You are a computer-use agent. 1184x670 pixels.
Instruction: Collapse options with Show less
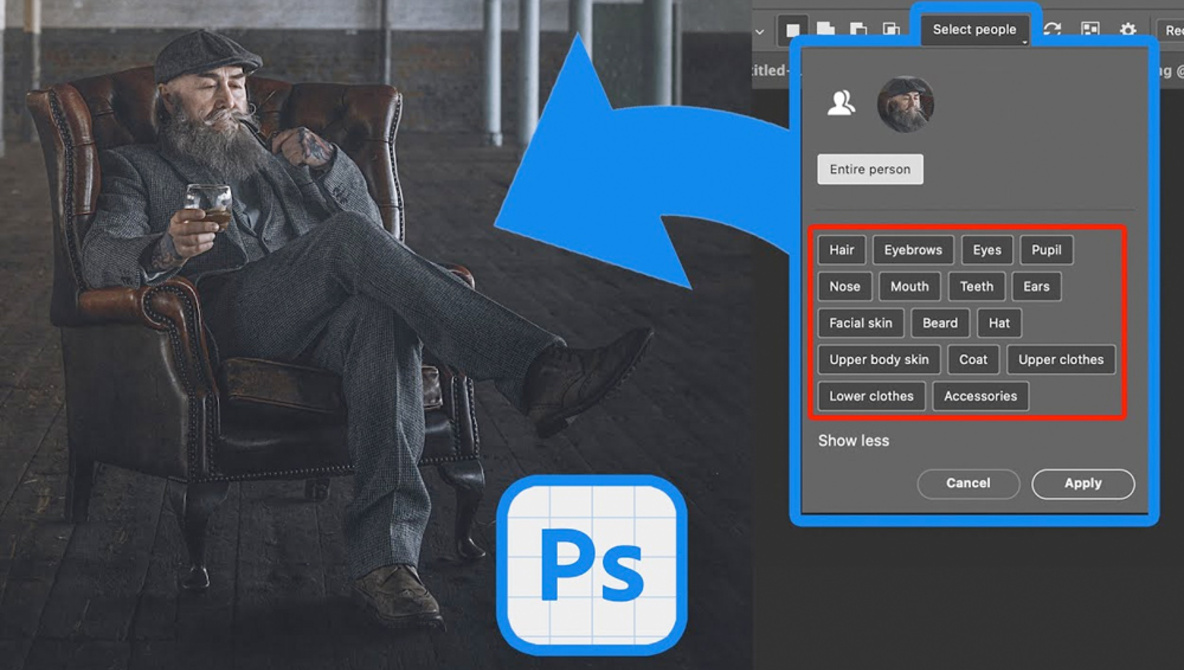(854, 440)
